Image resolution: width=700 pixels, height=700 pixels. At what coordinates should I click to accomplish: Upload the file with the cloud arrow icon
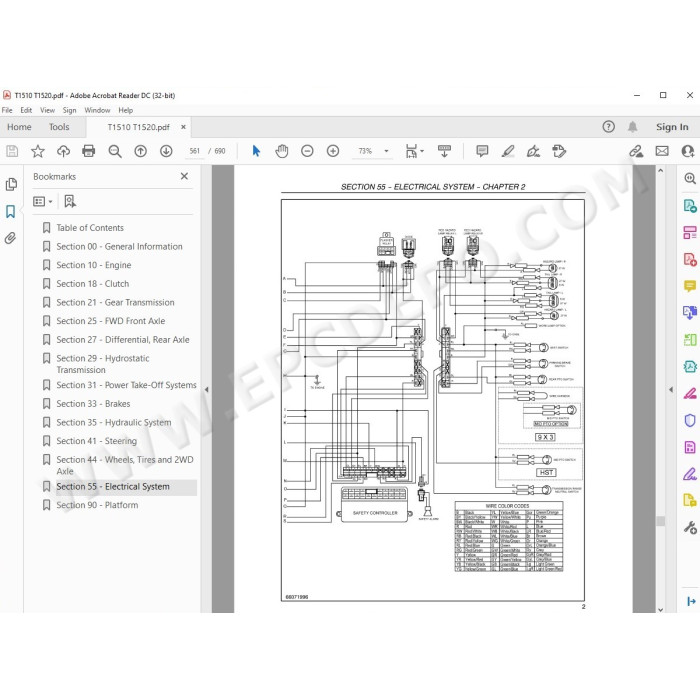pyautogui.click(x=63, y=151)
